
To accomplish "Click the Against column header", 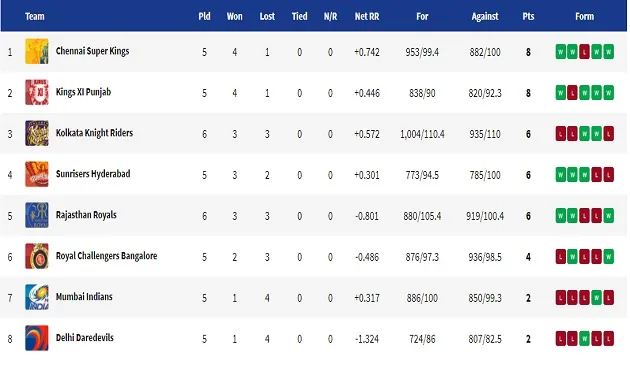I will [485, 16].
